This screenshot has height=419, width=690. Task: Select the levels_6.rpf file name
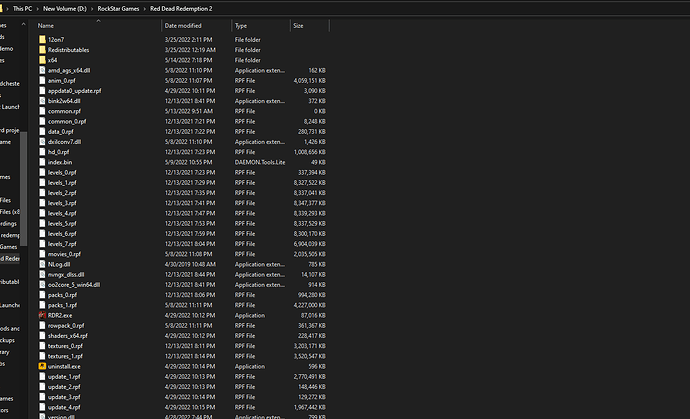point(62,234)
